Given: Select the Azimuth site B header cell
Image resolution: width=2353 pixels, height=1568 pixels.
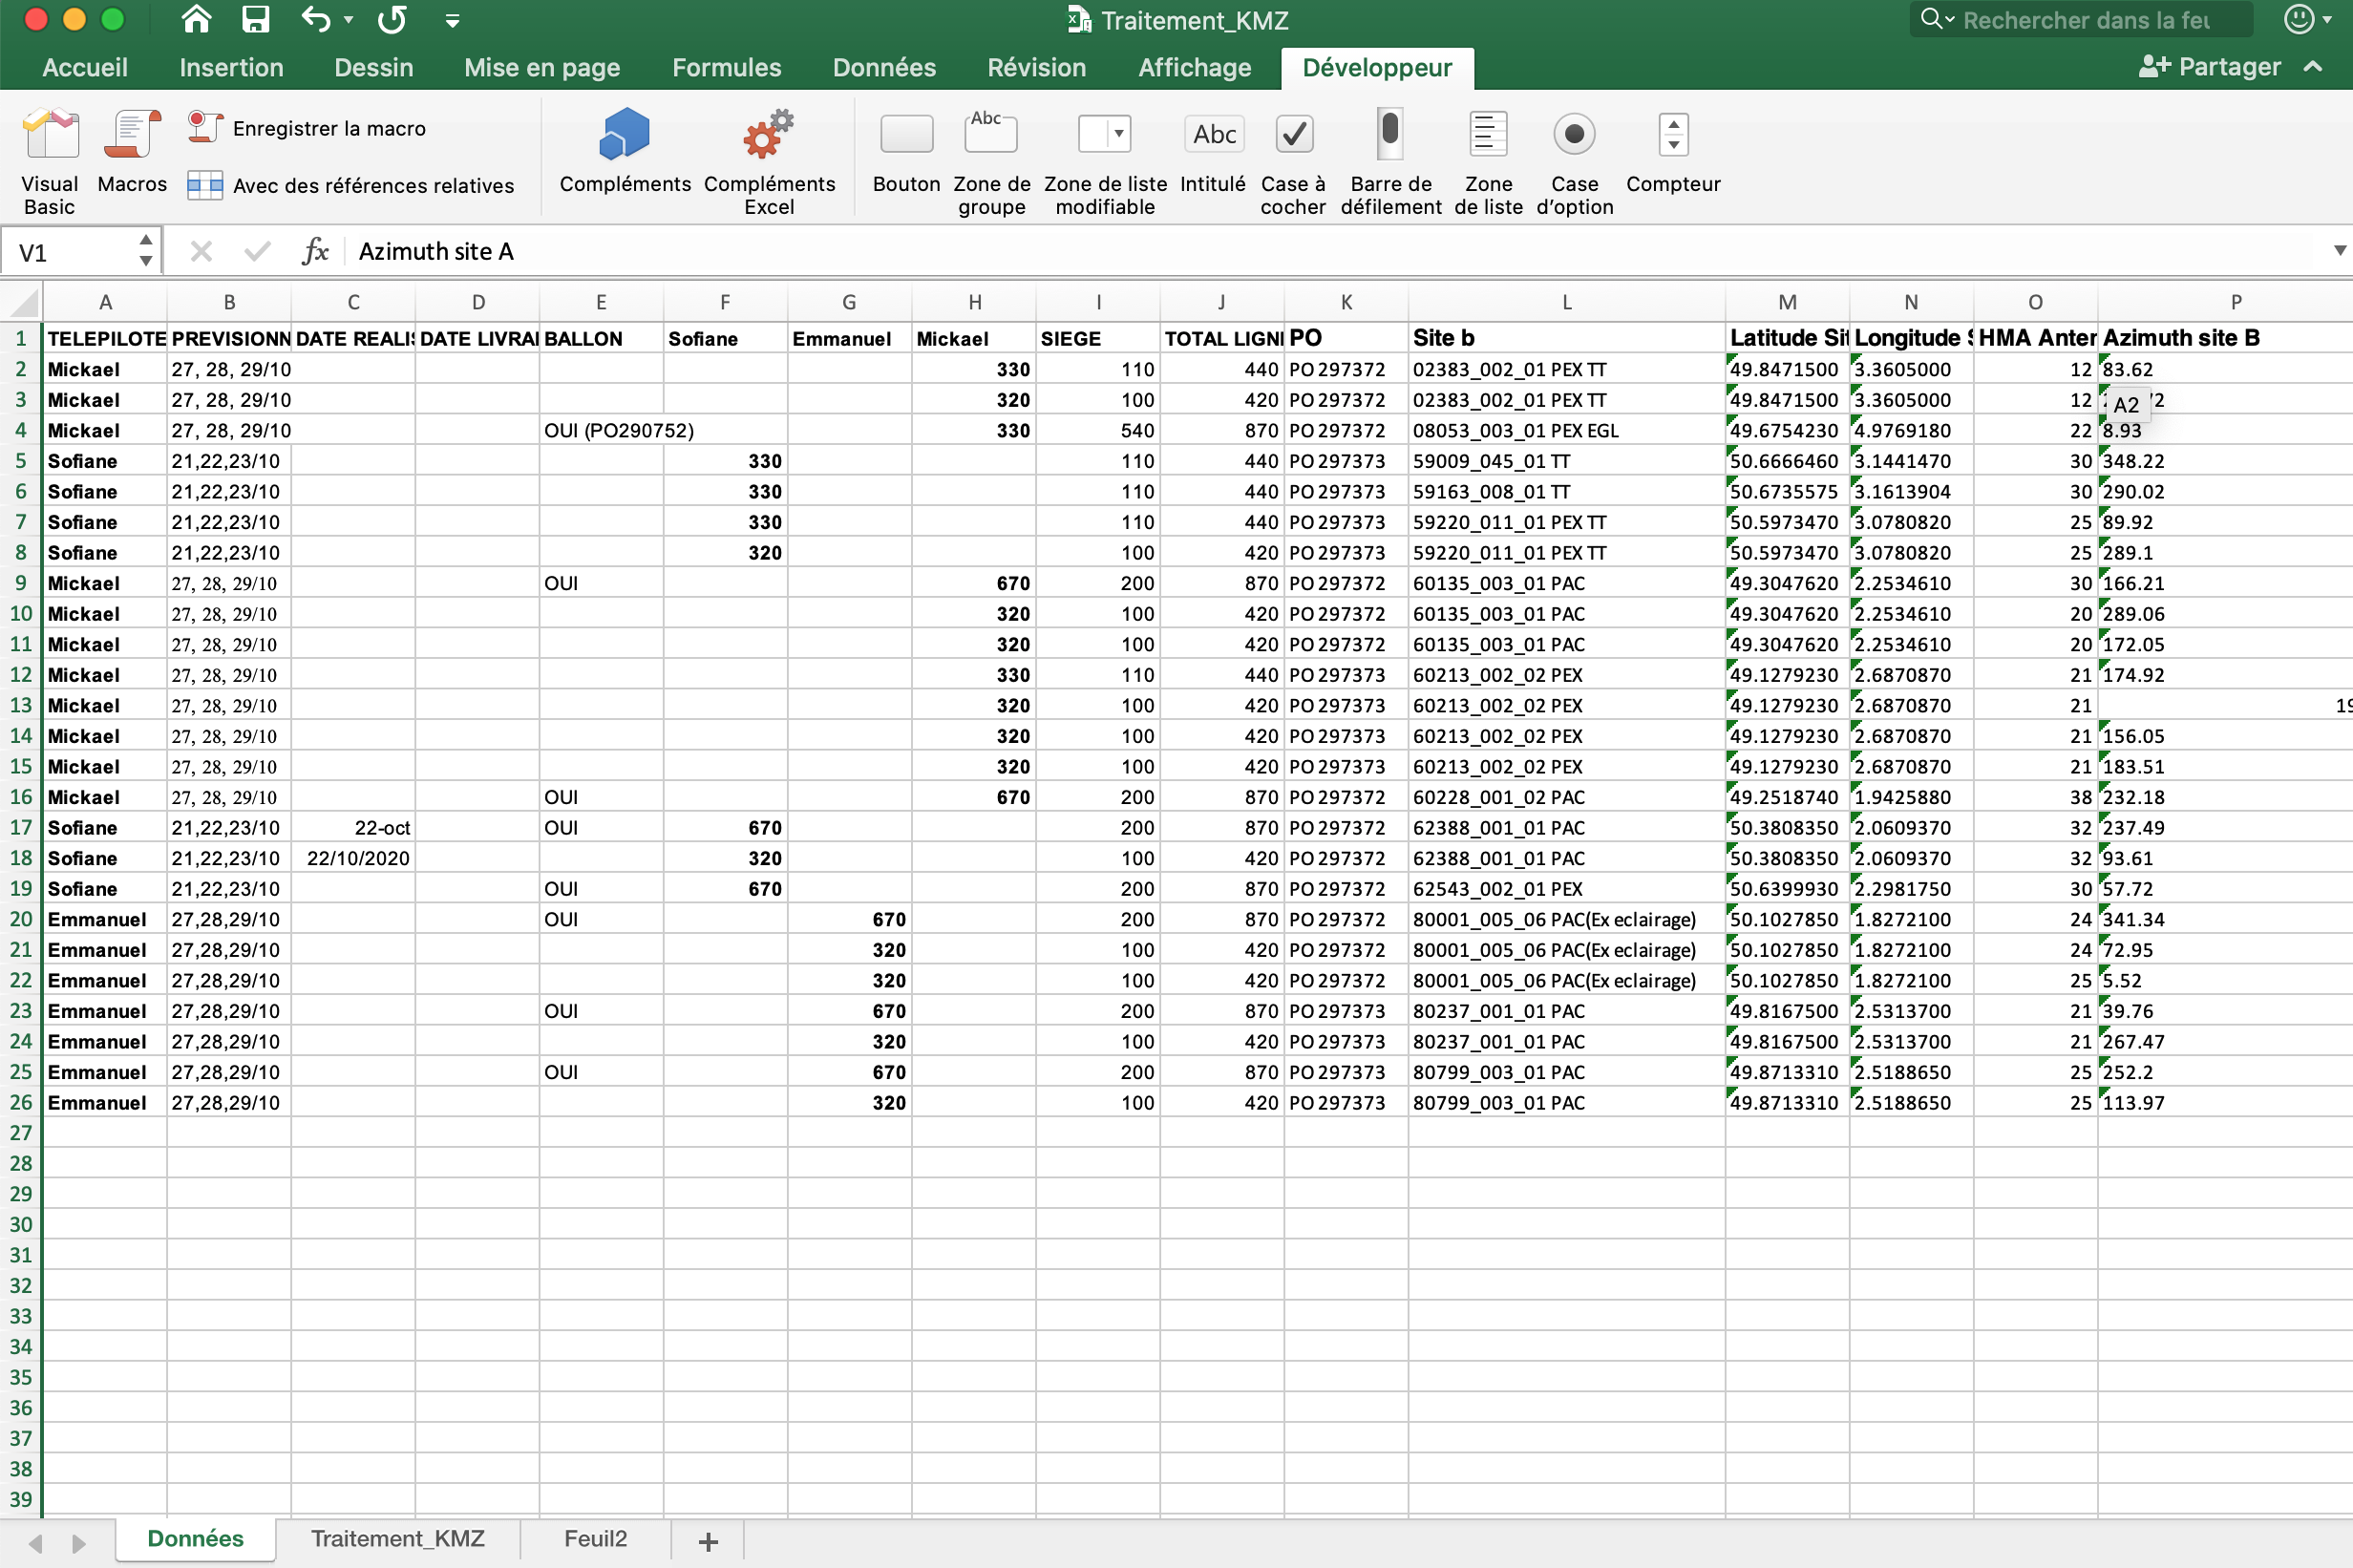Looking at the screenshot, I should click(x=2225, y=338).
